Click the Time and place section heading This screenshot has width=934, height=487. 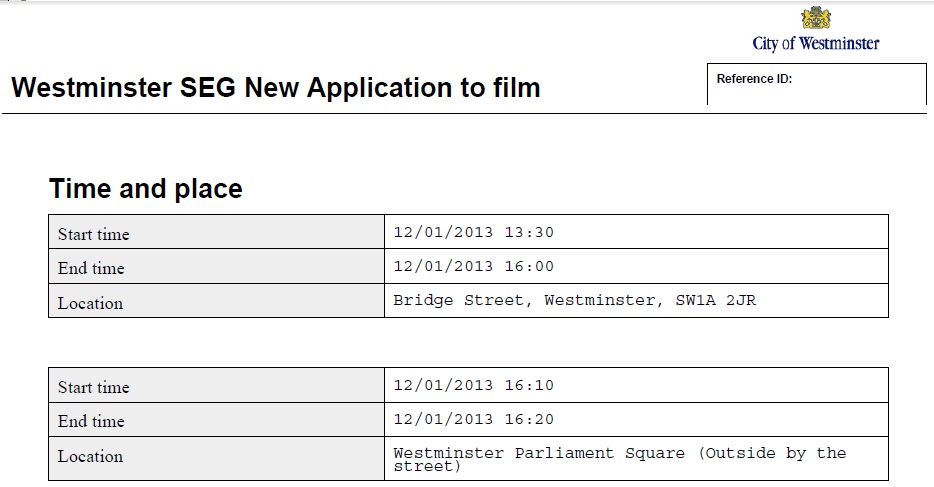(x=146, y=189)
